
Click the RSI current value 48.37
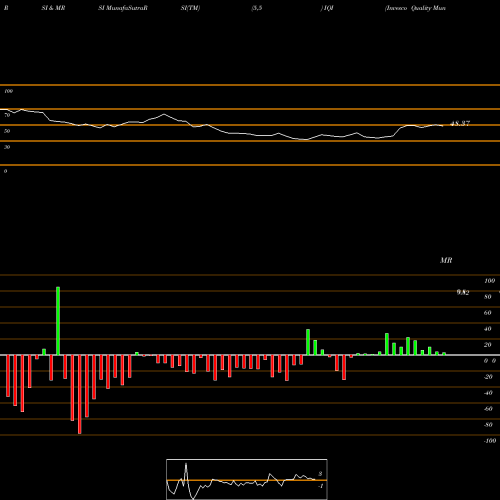coord(460,123)
